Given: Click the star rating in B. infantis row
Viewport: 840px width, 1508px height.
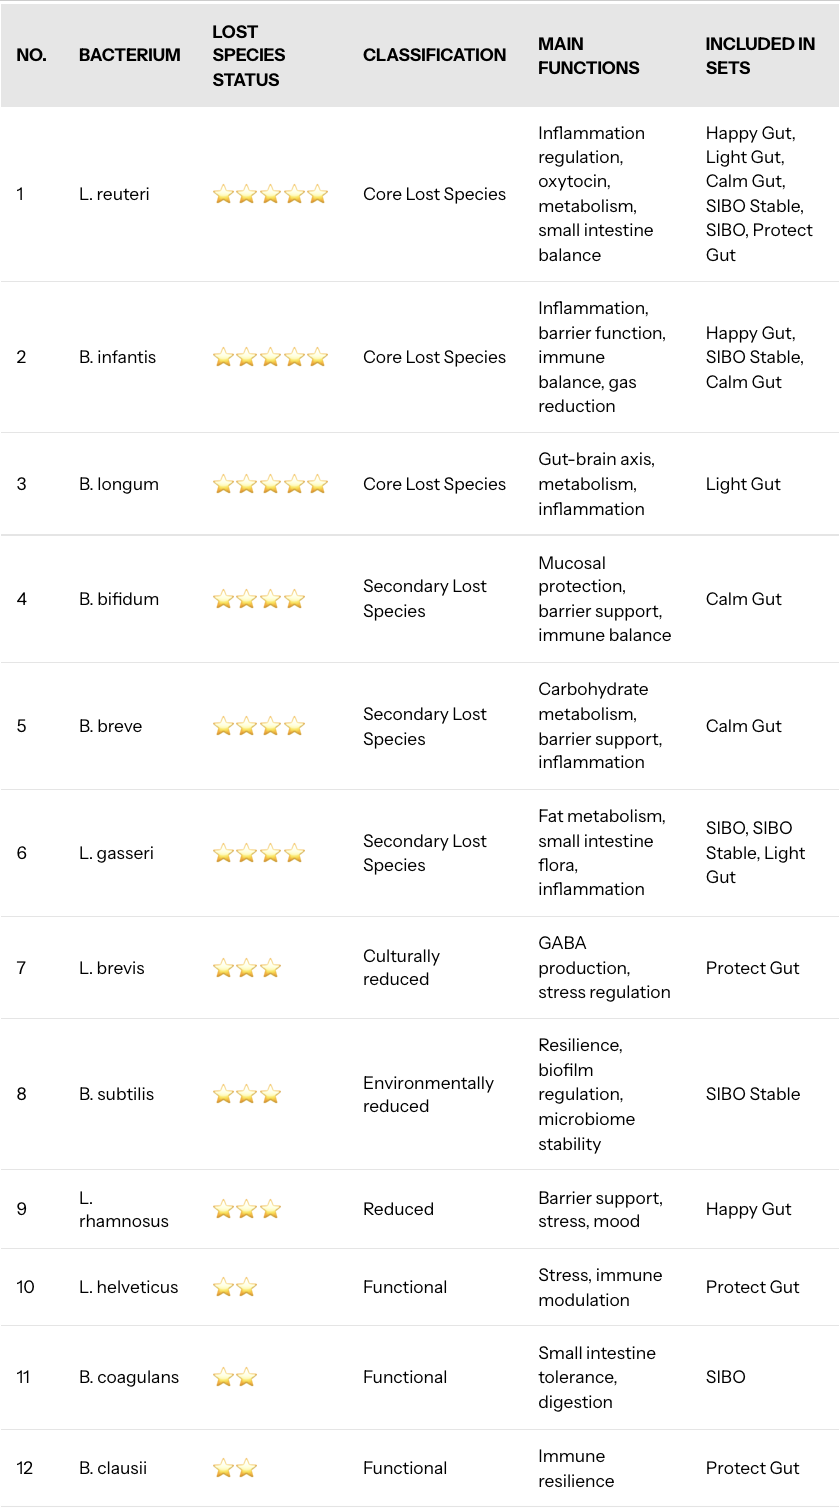Looking at the screenshot, I should (x=270, y=357).
